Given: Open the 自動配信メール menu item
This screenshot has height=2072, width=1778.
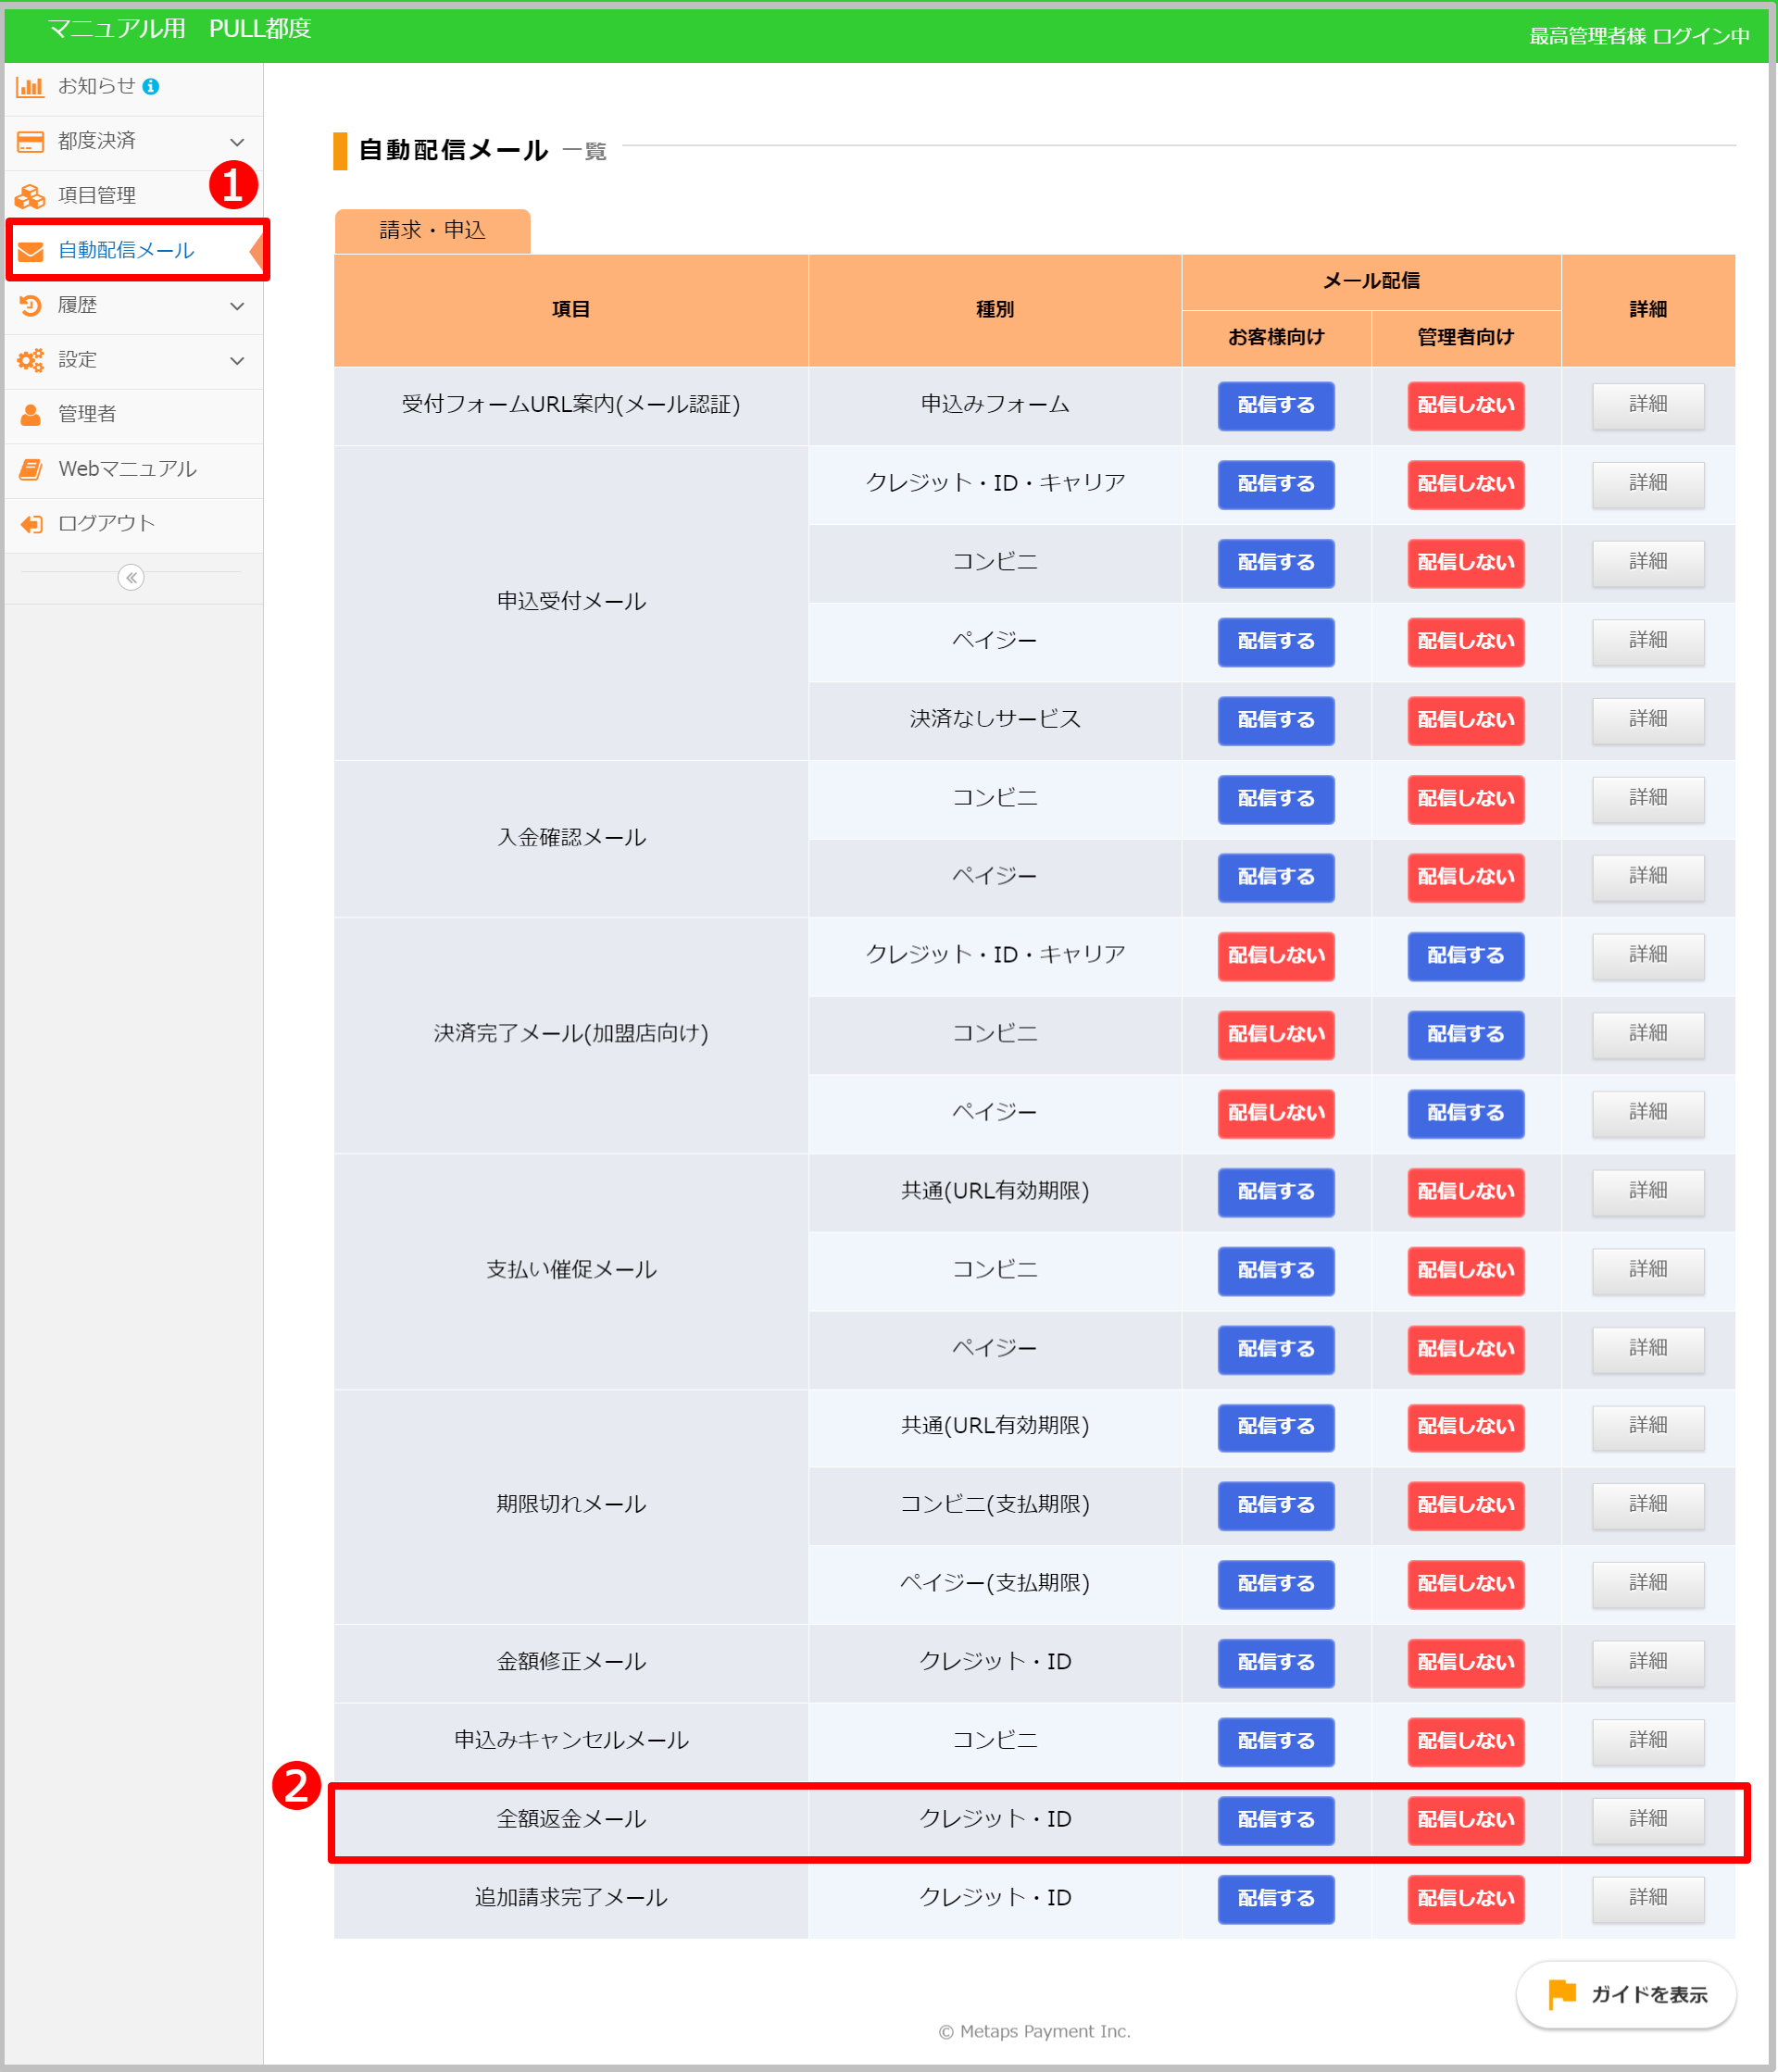Looking at the screenshot, I should pos(126,250).
